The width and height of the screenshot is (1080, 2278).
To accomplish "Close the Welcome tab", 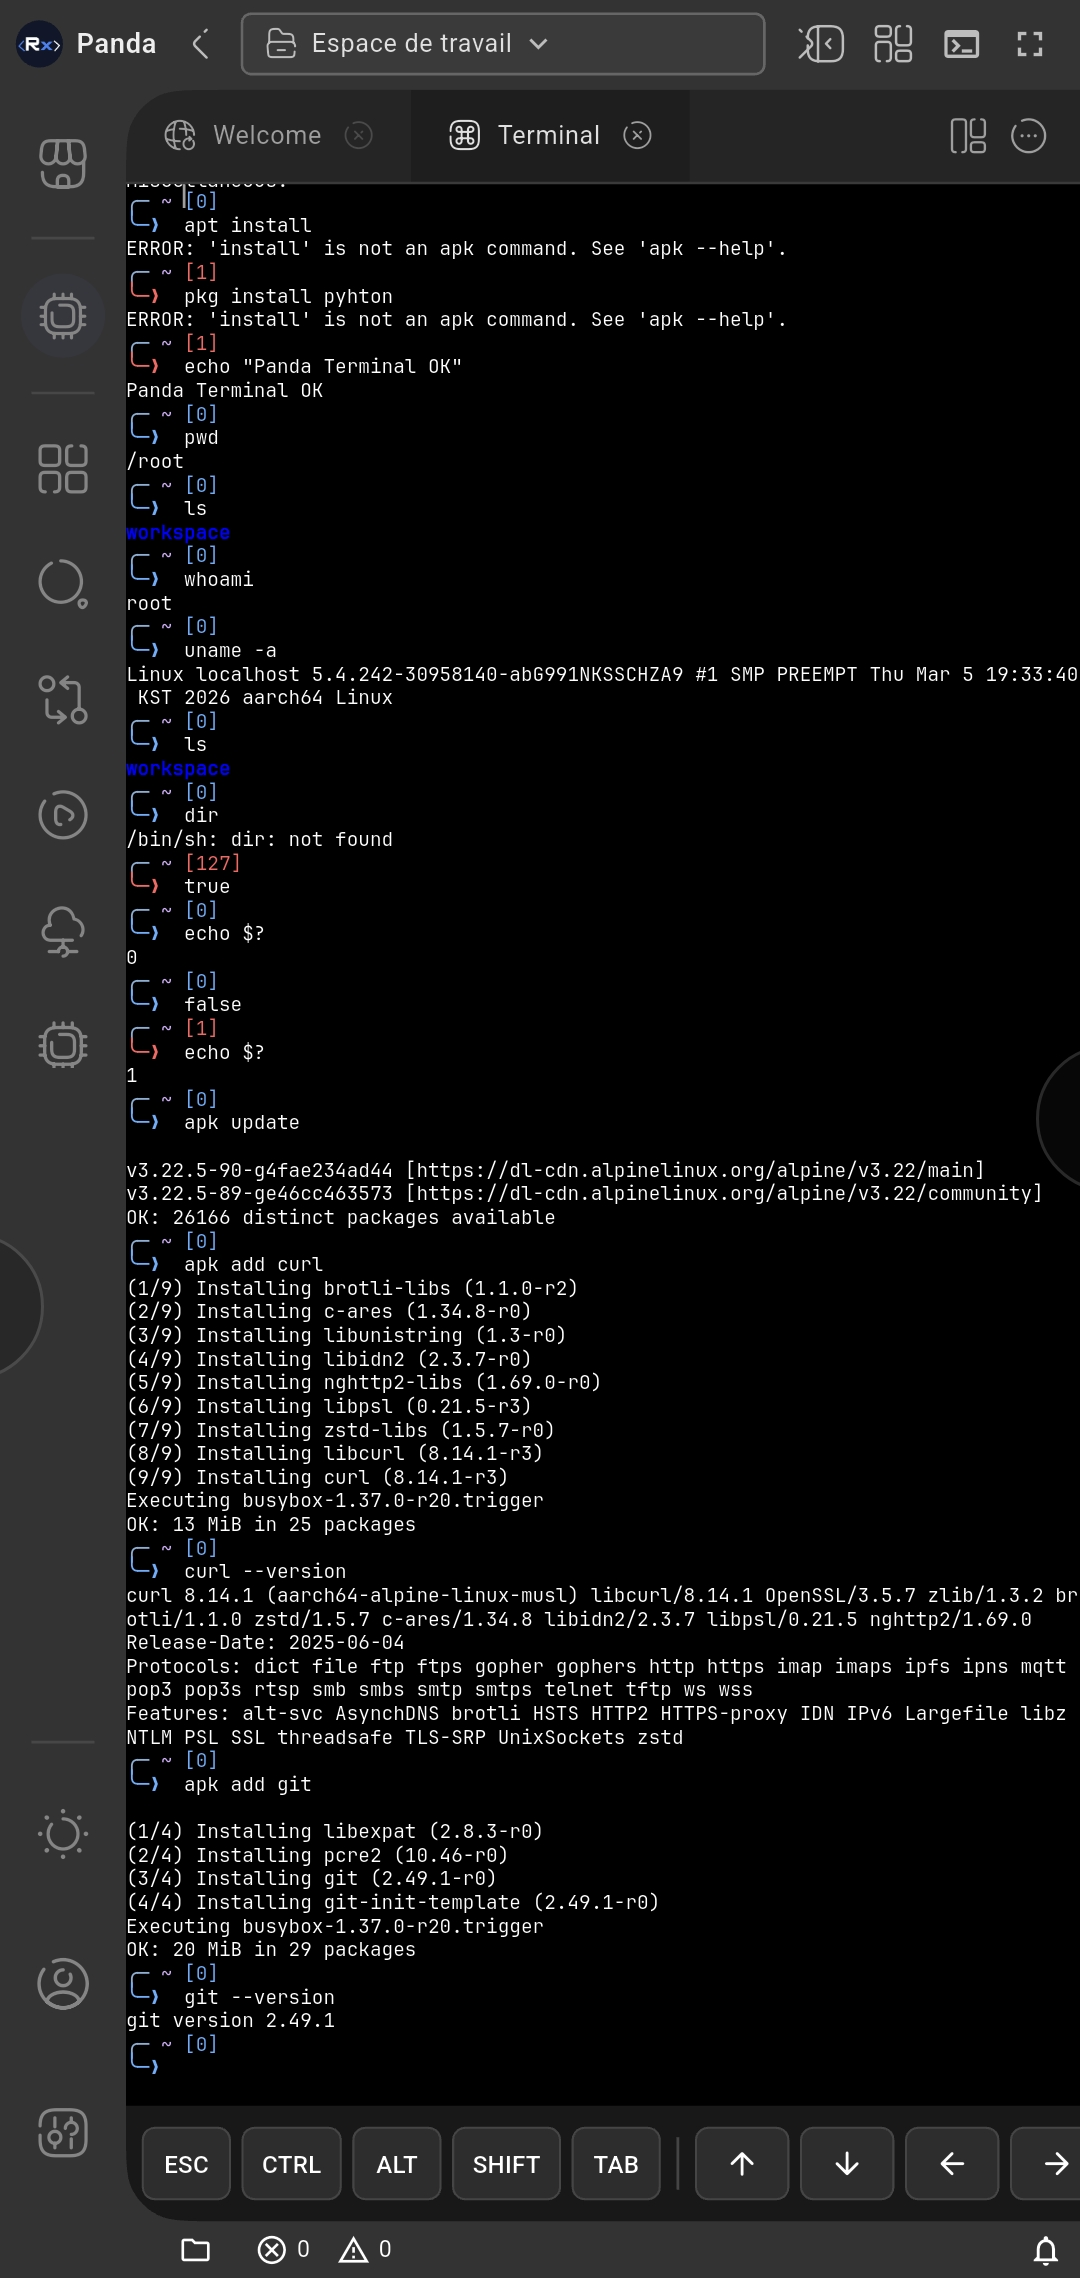I will (x=359, y=135).
